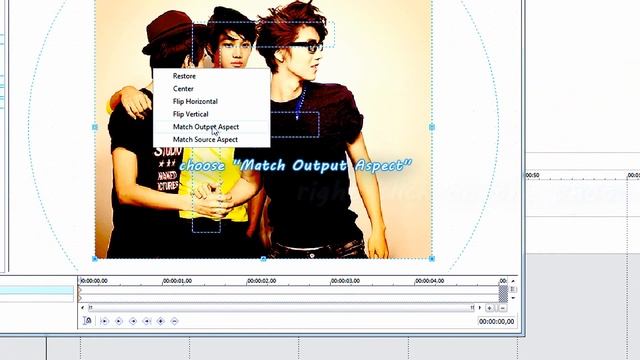This screenshot has height=360, width=640.
Task: Select the right-middle crop handle
Action: (432, 127)
